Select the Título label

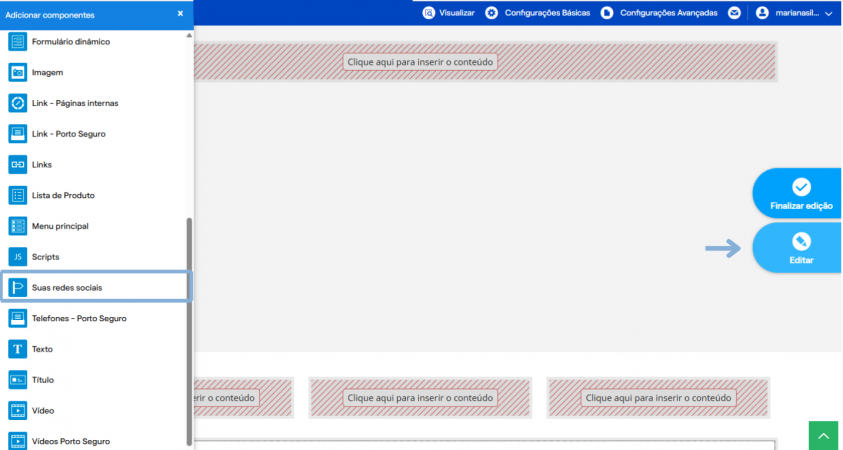pyautogui.click(x=43, y=380)
